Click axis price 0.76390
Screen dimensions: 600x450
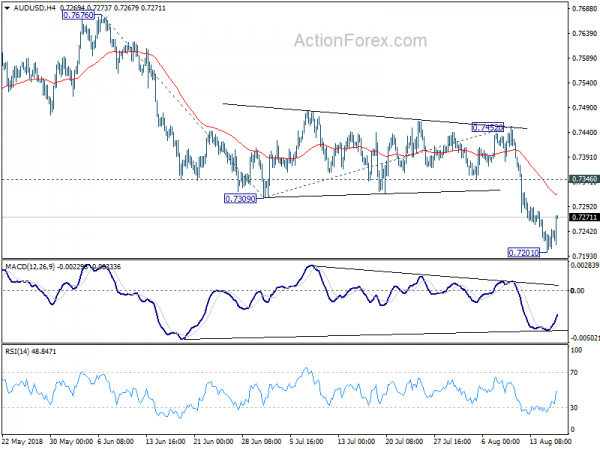(x=584, y=34)
